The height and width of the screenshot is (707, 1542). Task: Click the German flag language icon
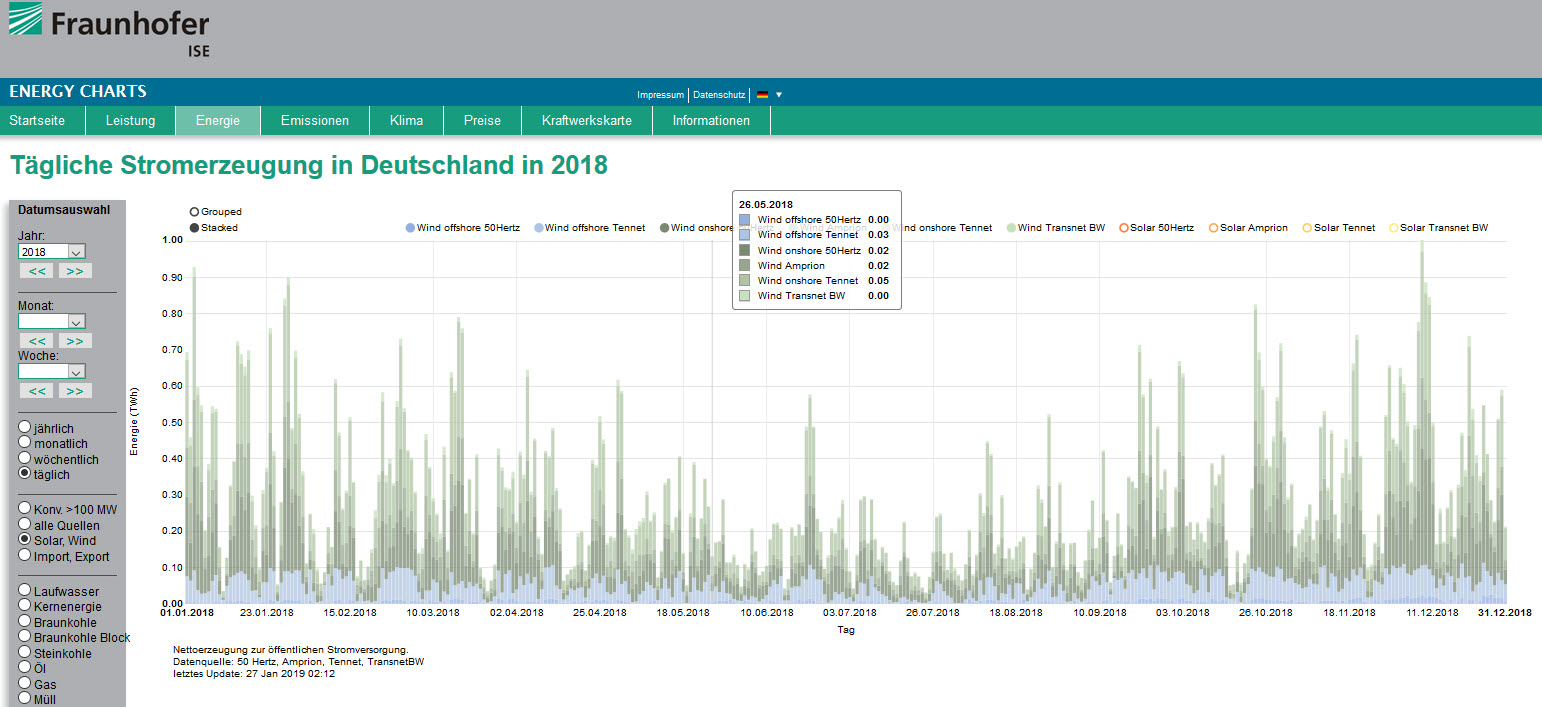point(762,95)
